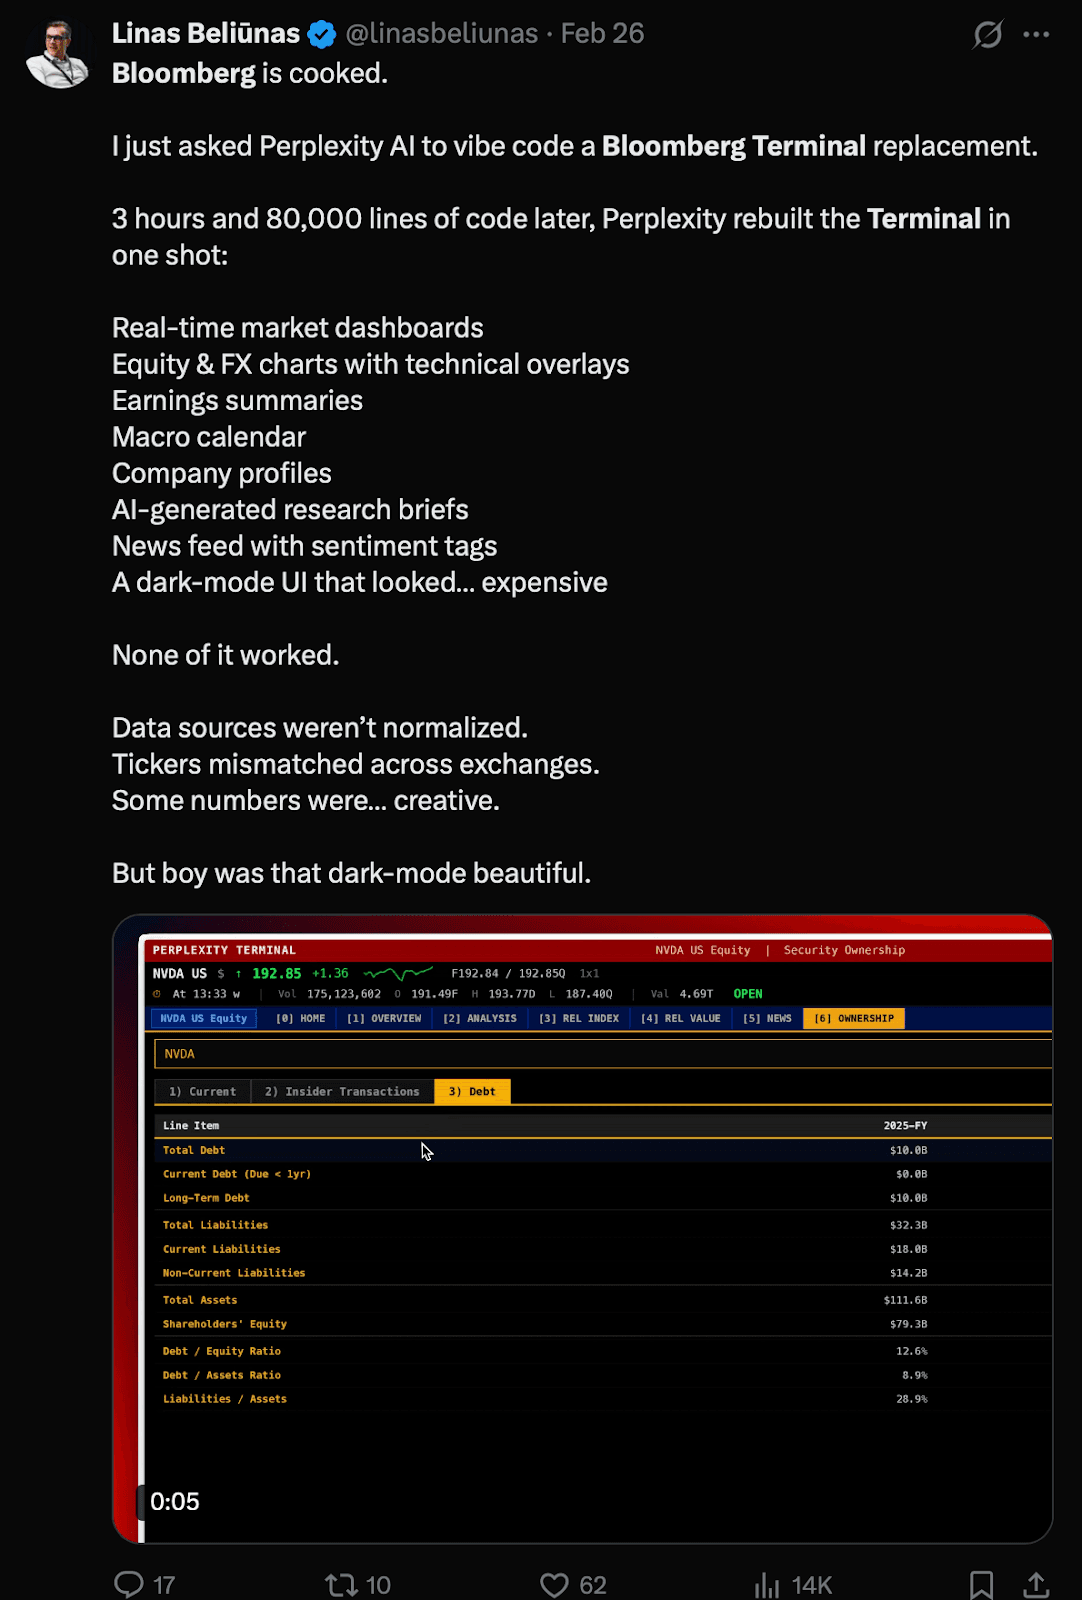Image resolution: width=1082 pixels, height=1600 pixels.
Task: Click the Current Debt (Due < 1yr) row
Action: click(603, 1174)
